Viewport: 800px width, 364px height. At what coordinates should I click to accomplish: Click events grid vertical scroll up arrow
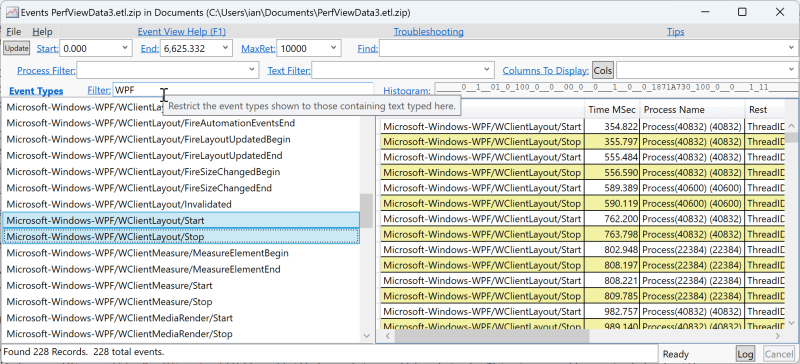point(791,126)
